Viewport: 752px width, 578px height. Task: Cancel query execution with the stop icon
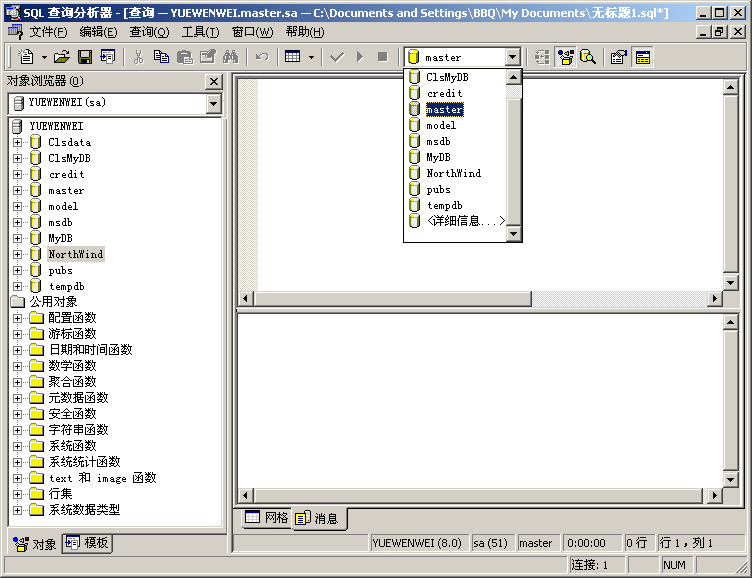pyautogui.click(x=383, y=57)
